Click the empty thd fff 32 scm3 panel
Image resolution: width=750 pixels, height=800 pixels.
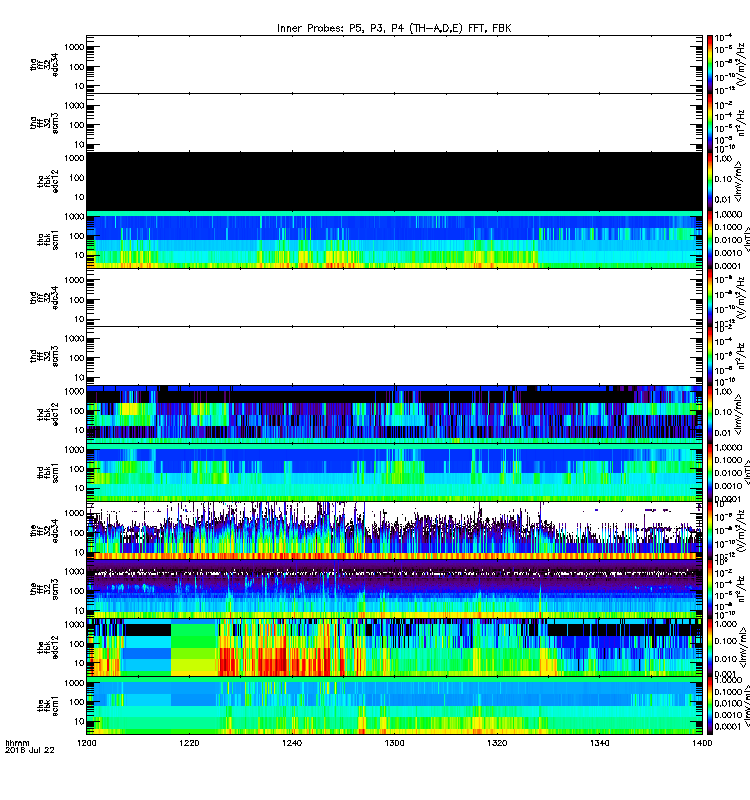[x=394, y=356]
